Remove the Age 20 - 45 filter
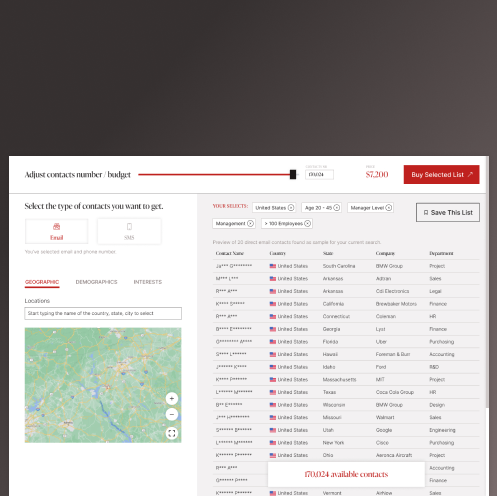 tap(337, 208)
